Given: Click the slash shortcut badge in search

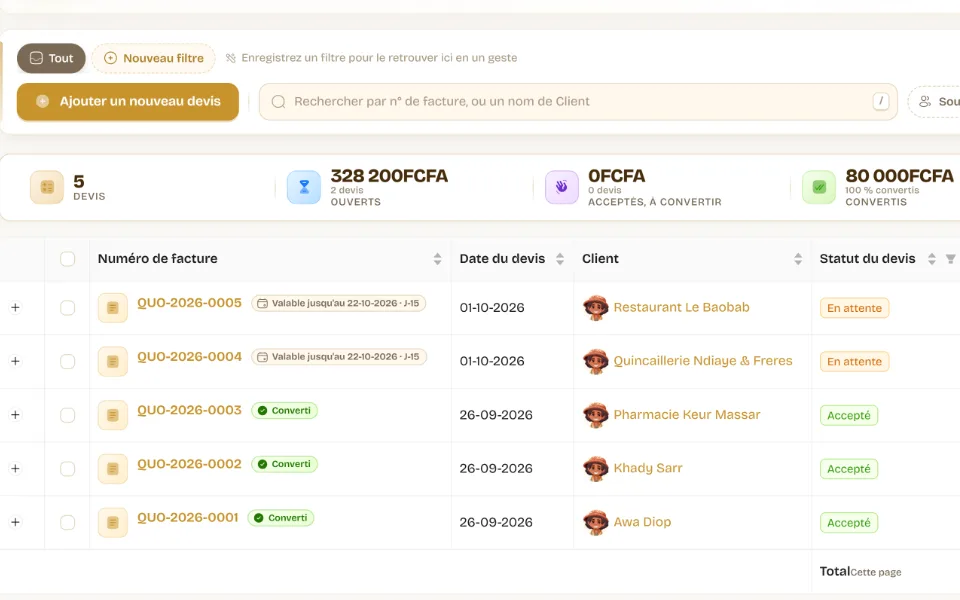Looking at the screenshot, I should (x=880, y=101).
